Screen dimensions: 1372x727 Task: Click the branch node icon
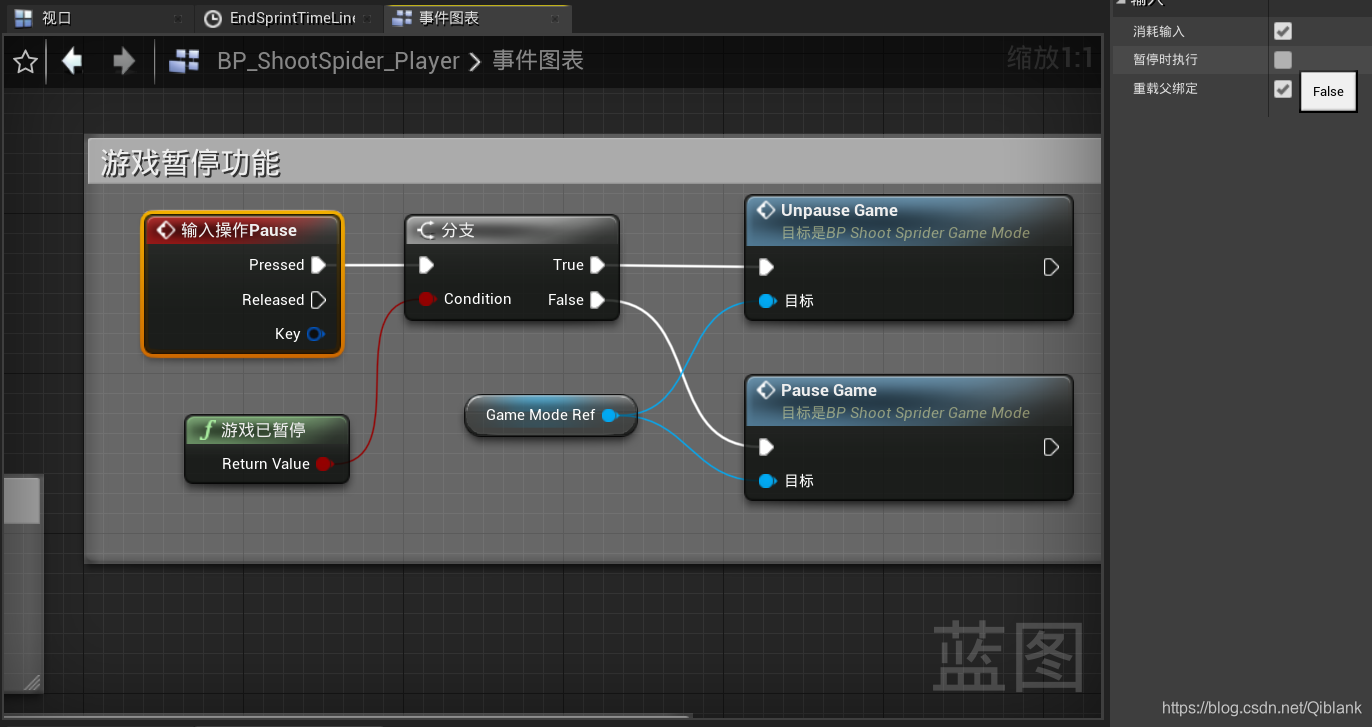(426, 230)
